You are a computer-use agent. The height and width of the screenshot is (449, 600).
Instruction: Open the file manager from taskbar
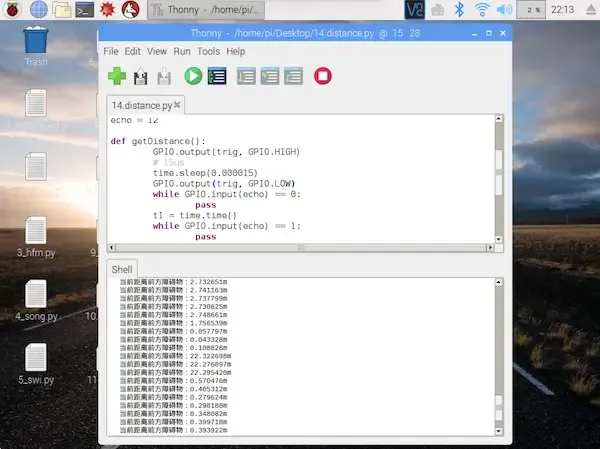[x=62, y=10]
